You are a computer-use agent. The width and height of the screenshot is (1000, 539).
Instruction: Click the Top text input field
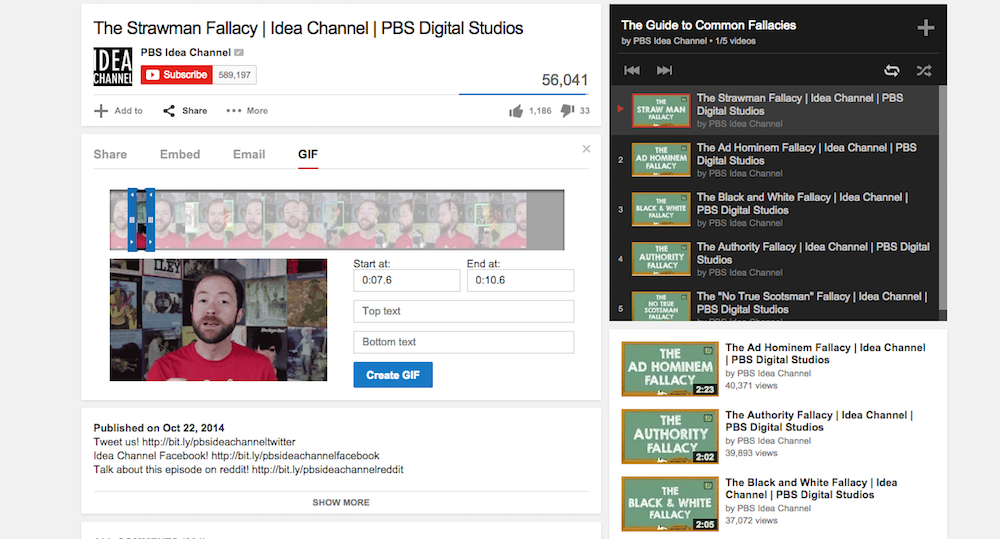click(x=463, y=311)
